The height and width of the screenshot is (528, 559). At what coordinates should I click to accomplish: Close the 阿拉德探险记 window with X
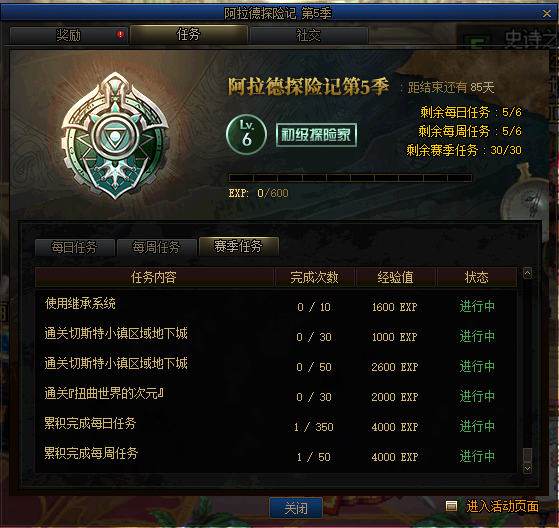[547, 14]
